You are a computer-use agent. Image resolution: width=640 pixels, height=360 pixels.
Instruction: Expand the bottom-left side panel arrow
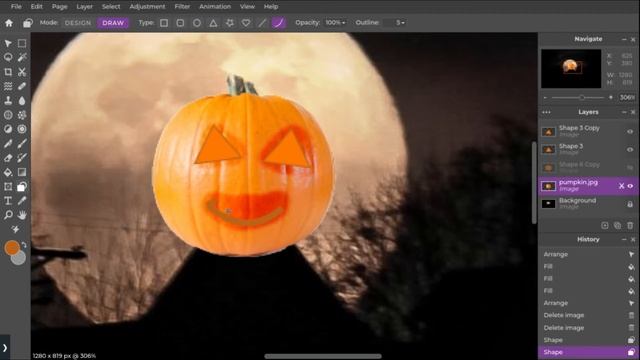tap(4, 348)
